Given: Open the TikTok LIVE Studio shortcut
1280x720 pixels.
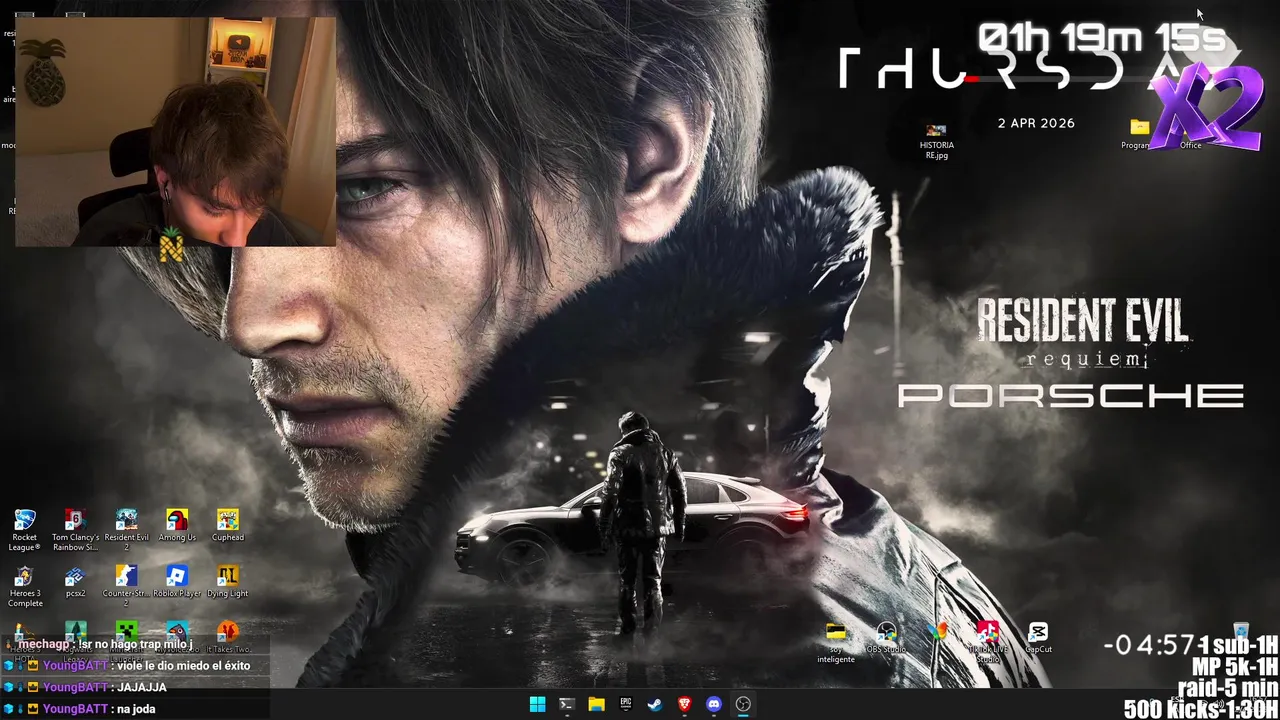Looking at the screenshot, I should pos(988,643).
